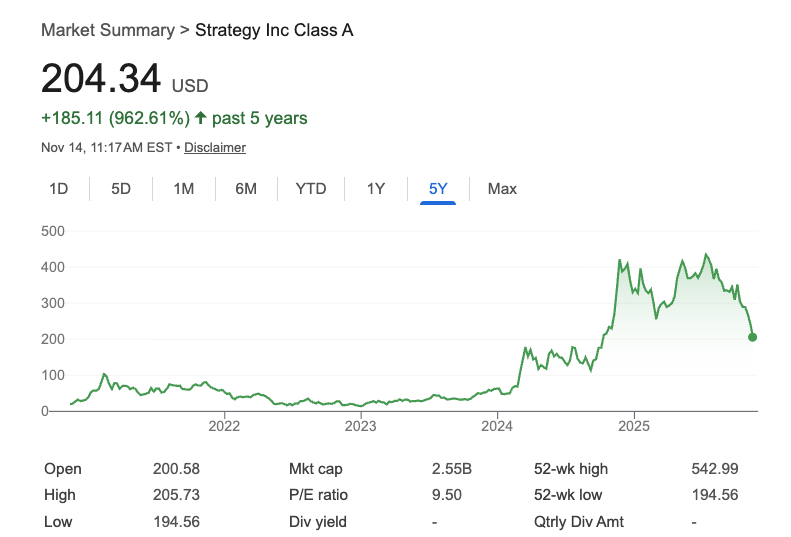Switch to the YTD tab

[x=311, y=188]
